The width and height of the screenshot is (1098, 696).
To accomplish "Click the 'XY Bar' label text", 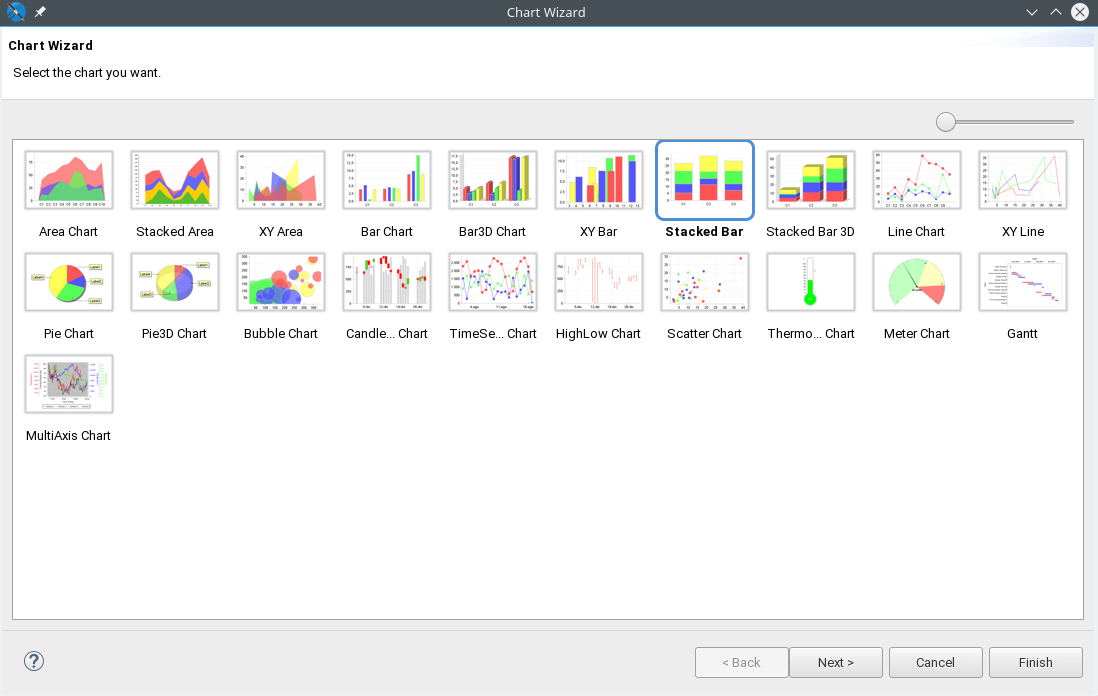I will (x=599, y=232).
